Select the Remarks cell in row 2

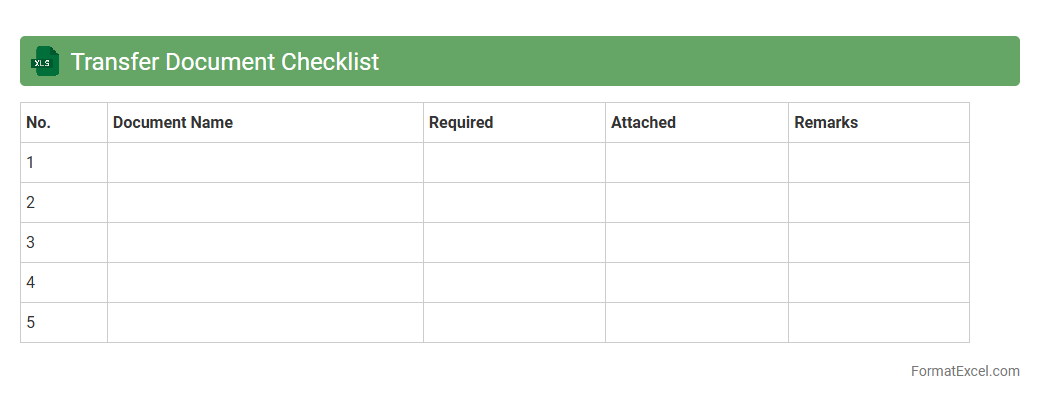878,203
